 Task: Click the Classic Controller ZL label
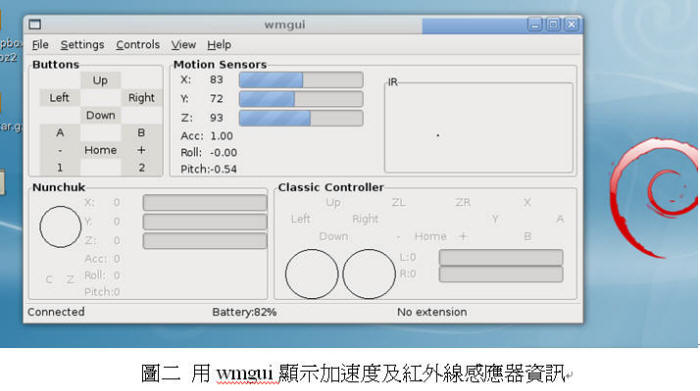(x=399, y=203)
